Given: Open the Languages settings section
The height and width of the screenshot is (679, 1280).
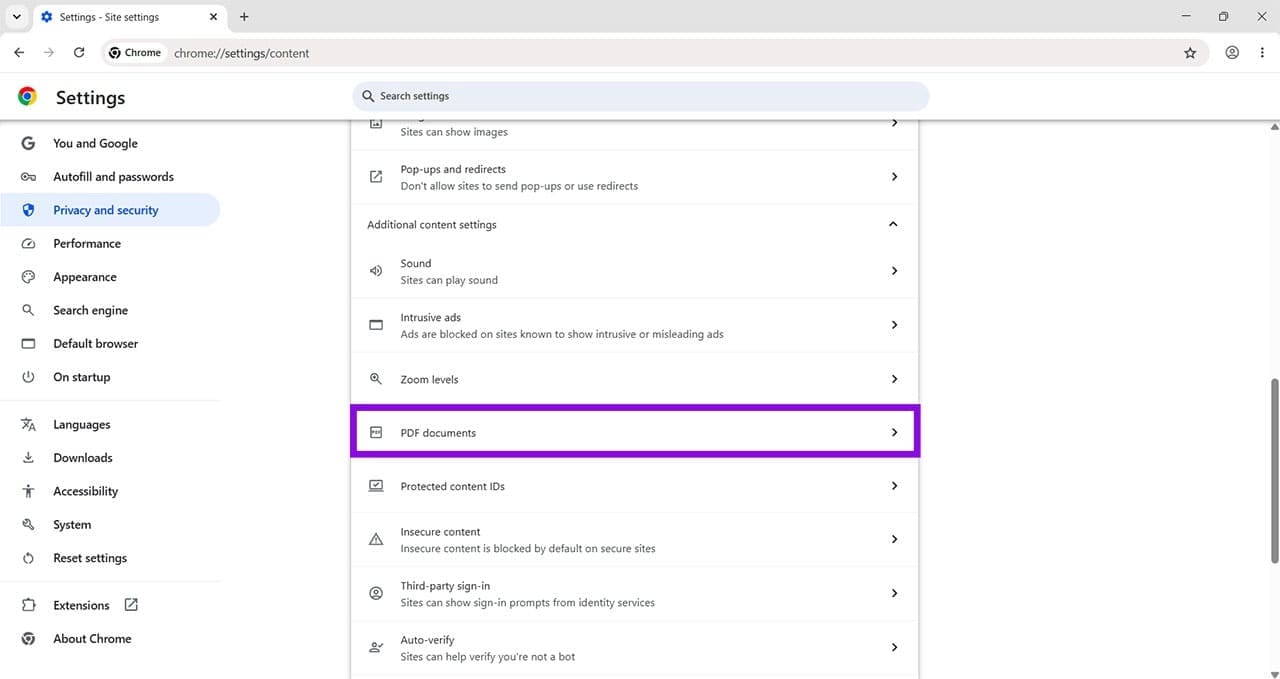Looking at the screenshot, I should coord(110,425).
